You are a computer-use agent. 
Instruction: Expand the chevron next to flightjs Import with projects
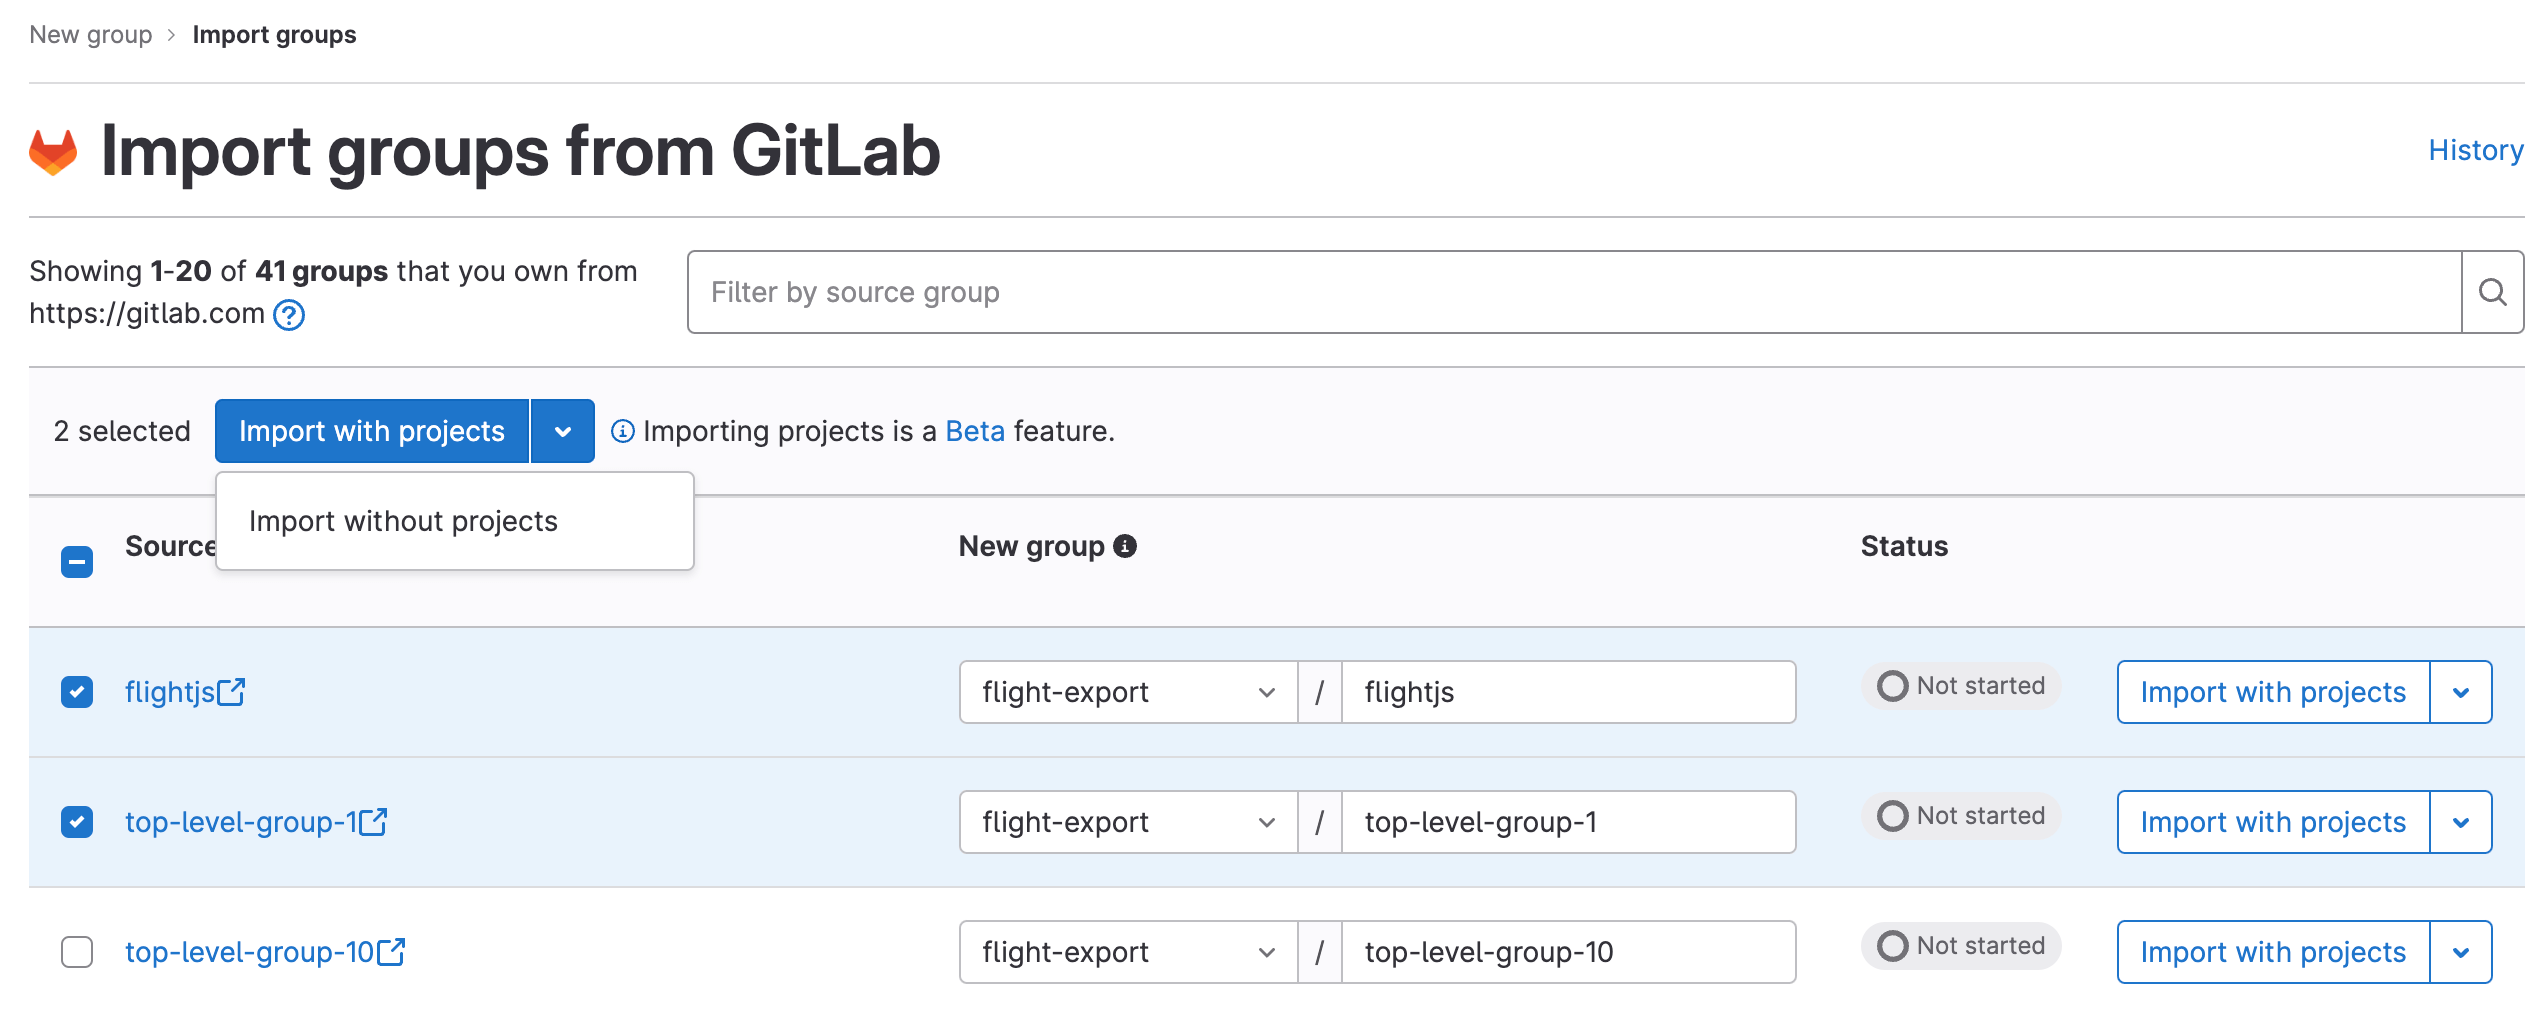(x=2461, y=692)
